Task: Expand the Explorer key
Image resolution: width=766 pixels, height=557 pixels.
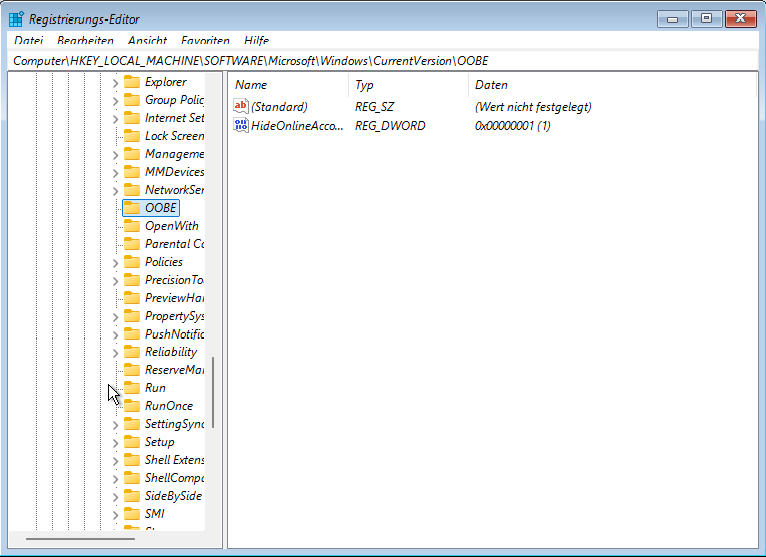Action: 115,83
